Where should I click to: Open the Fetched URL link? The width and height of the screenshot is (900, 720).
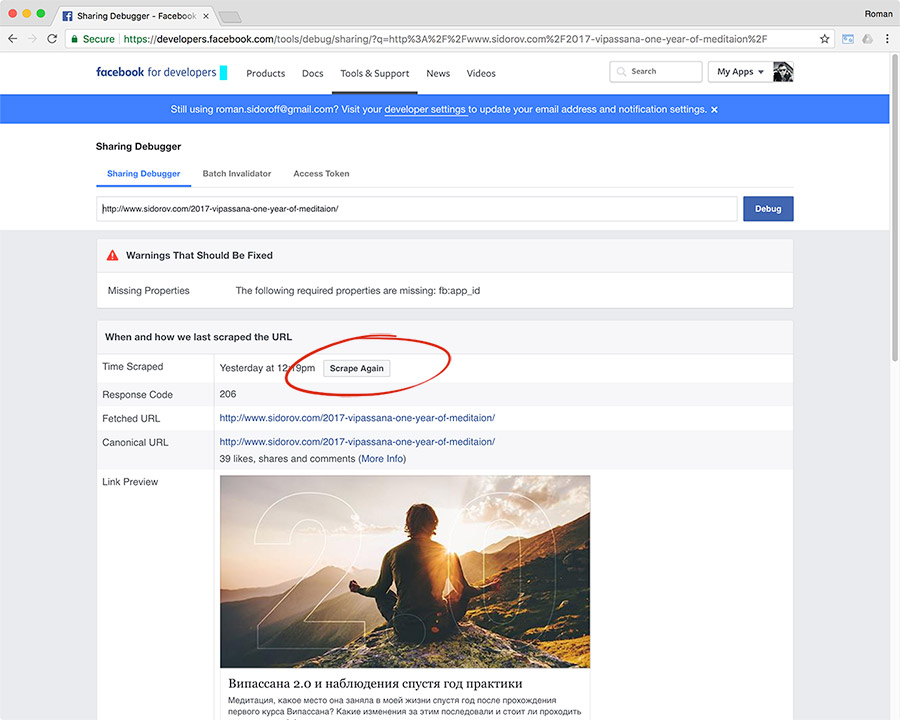coord(357,418)
